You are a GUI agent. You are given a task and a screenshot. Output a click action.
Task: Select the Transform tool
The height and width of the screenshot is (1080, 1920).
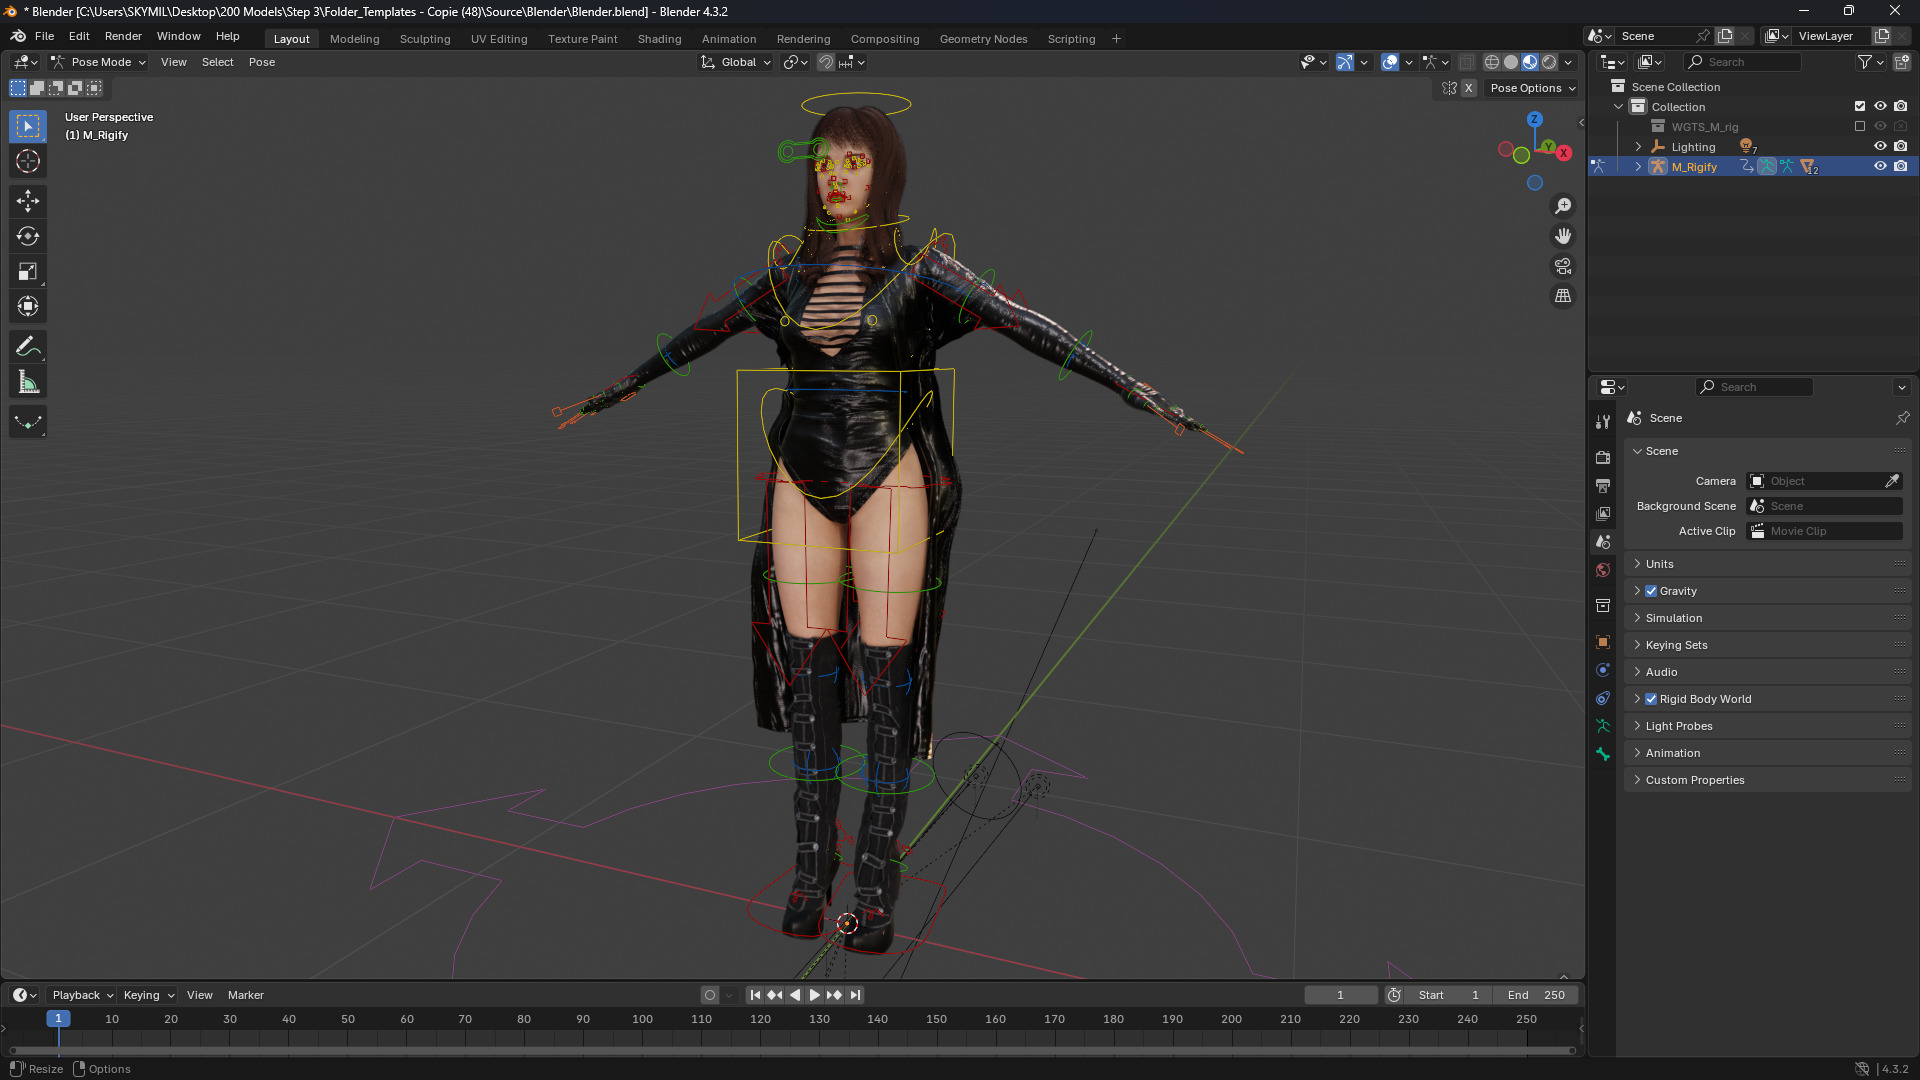coord(28,306)
